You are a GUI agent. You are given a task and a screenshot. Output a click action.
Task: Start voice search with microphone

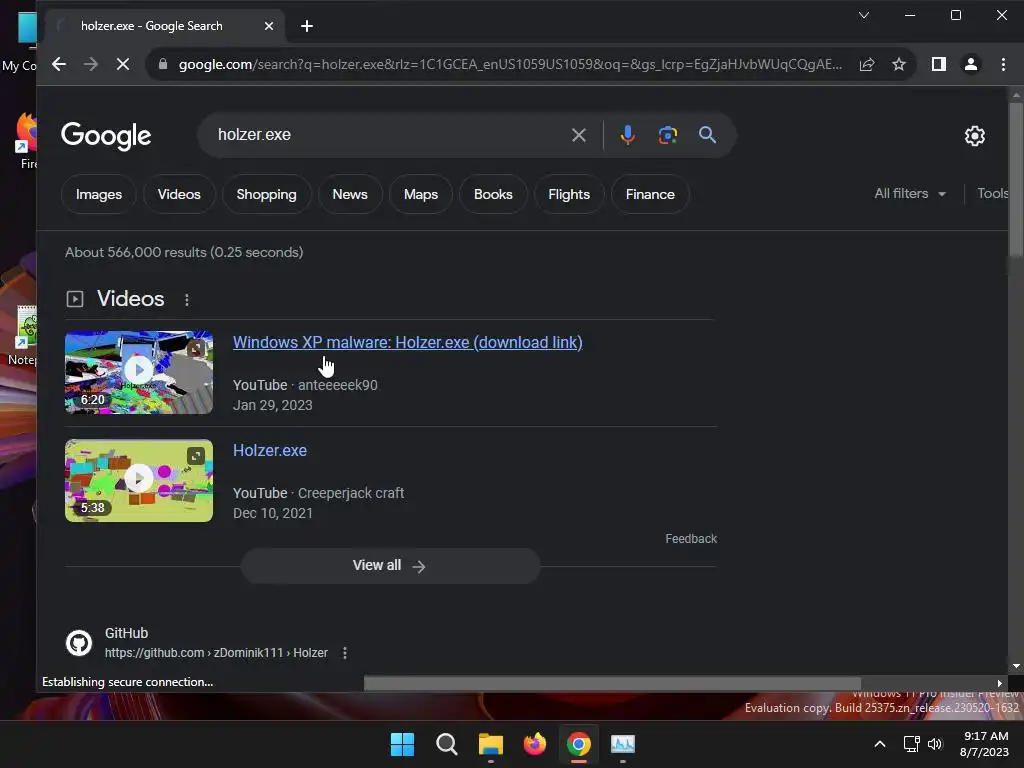click(x=628, y=135)
